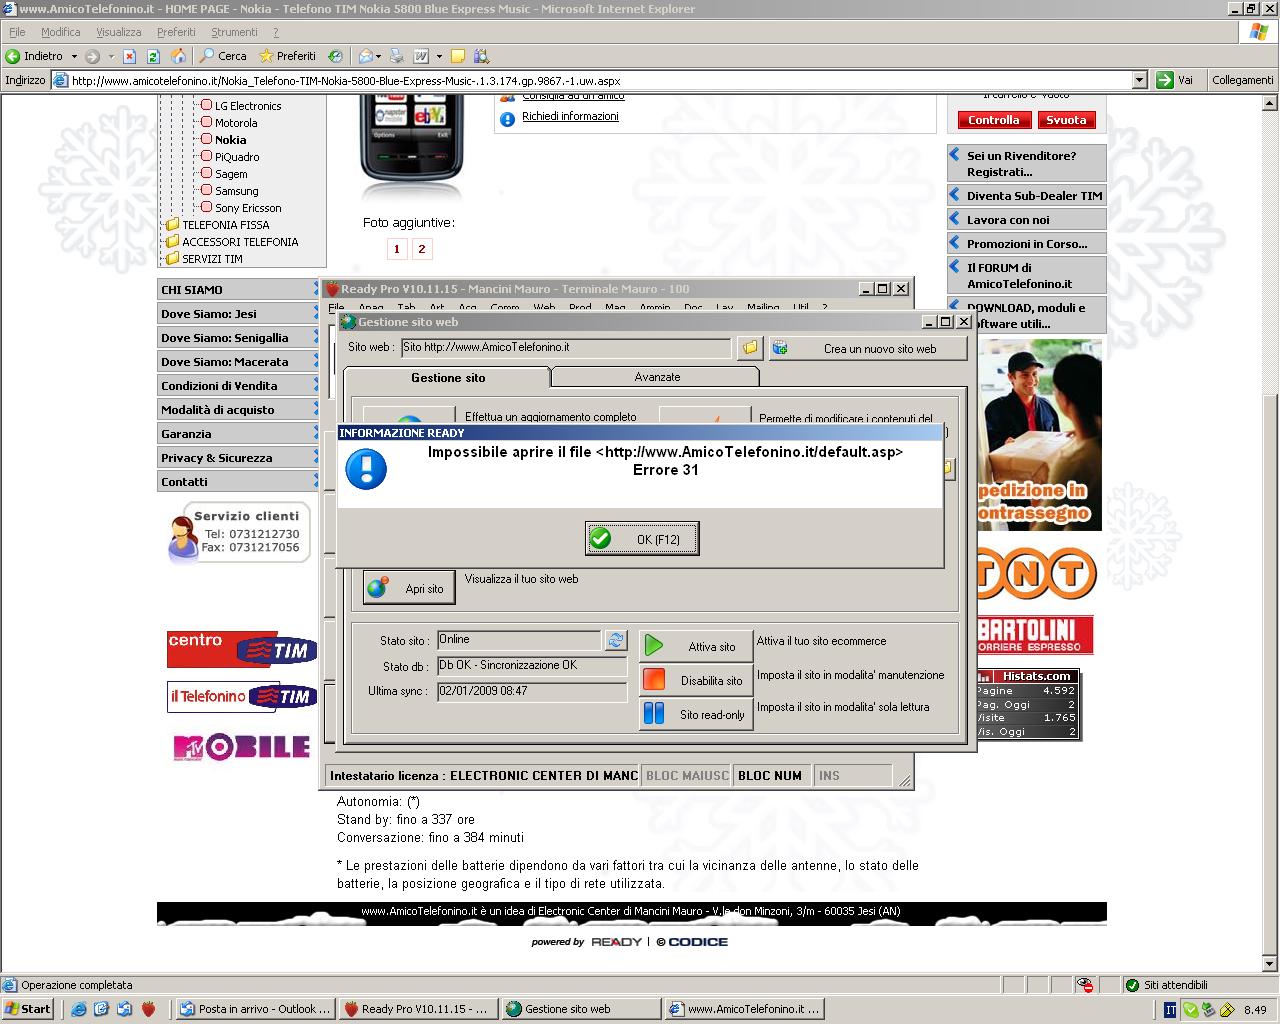
Task: Expand the Word edit dropdown arrow
Action: click(439, 56)
